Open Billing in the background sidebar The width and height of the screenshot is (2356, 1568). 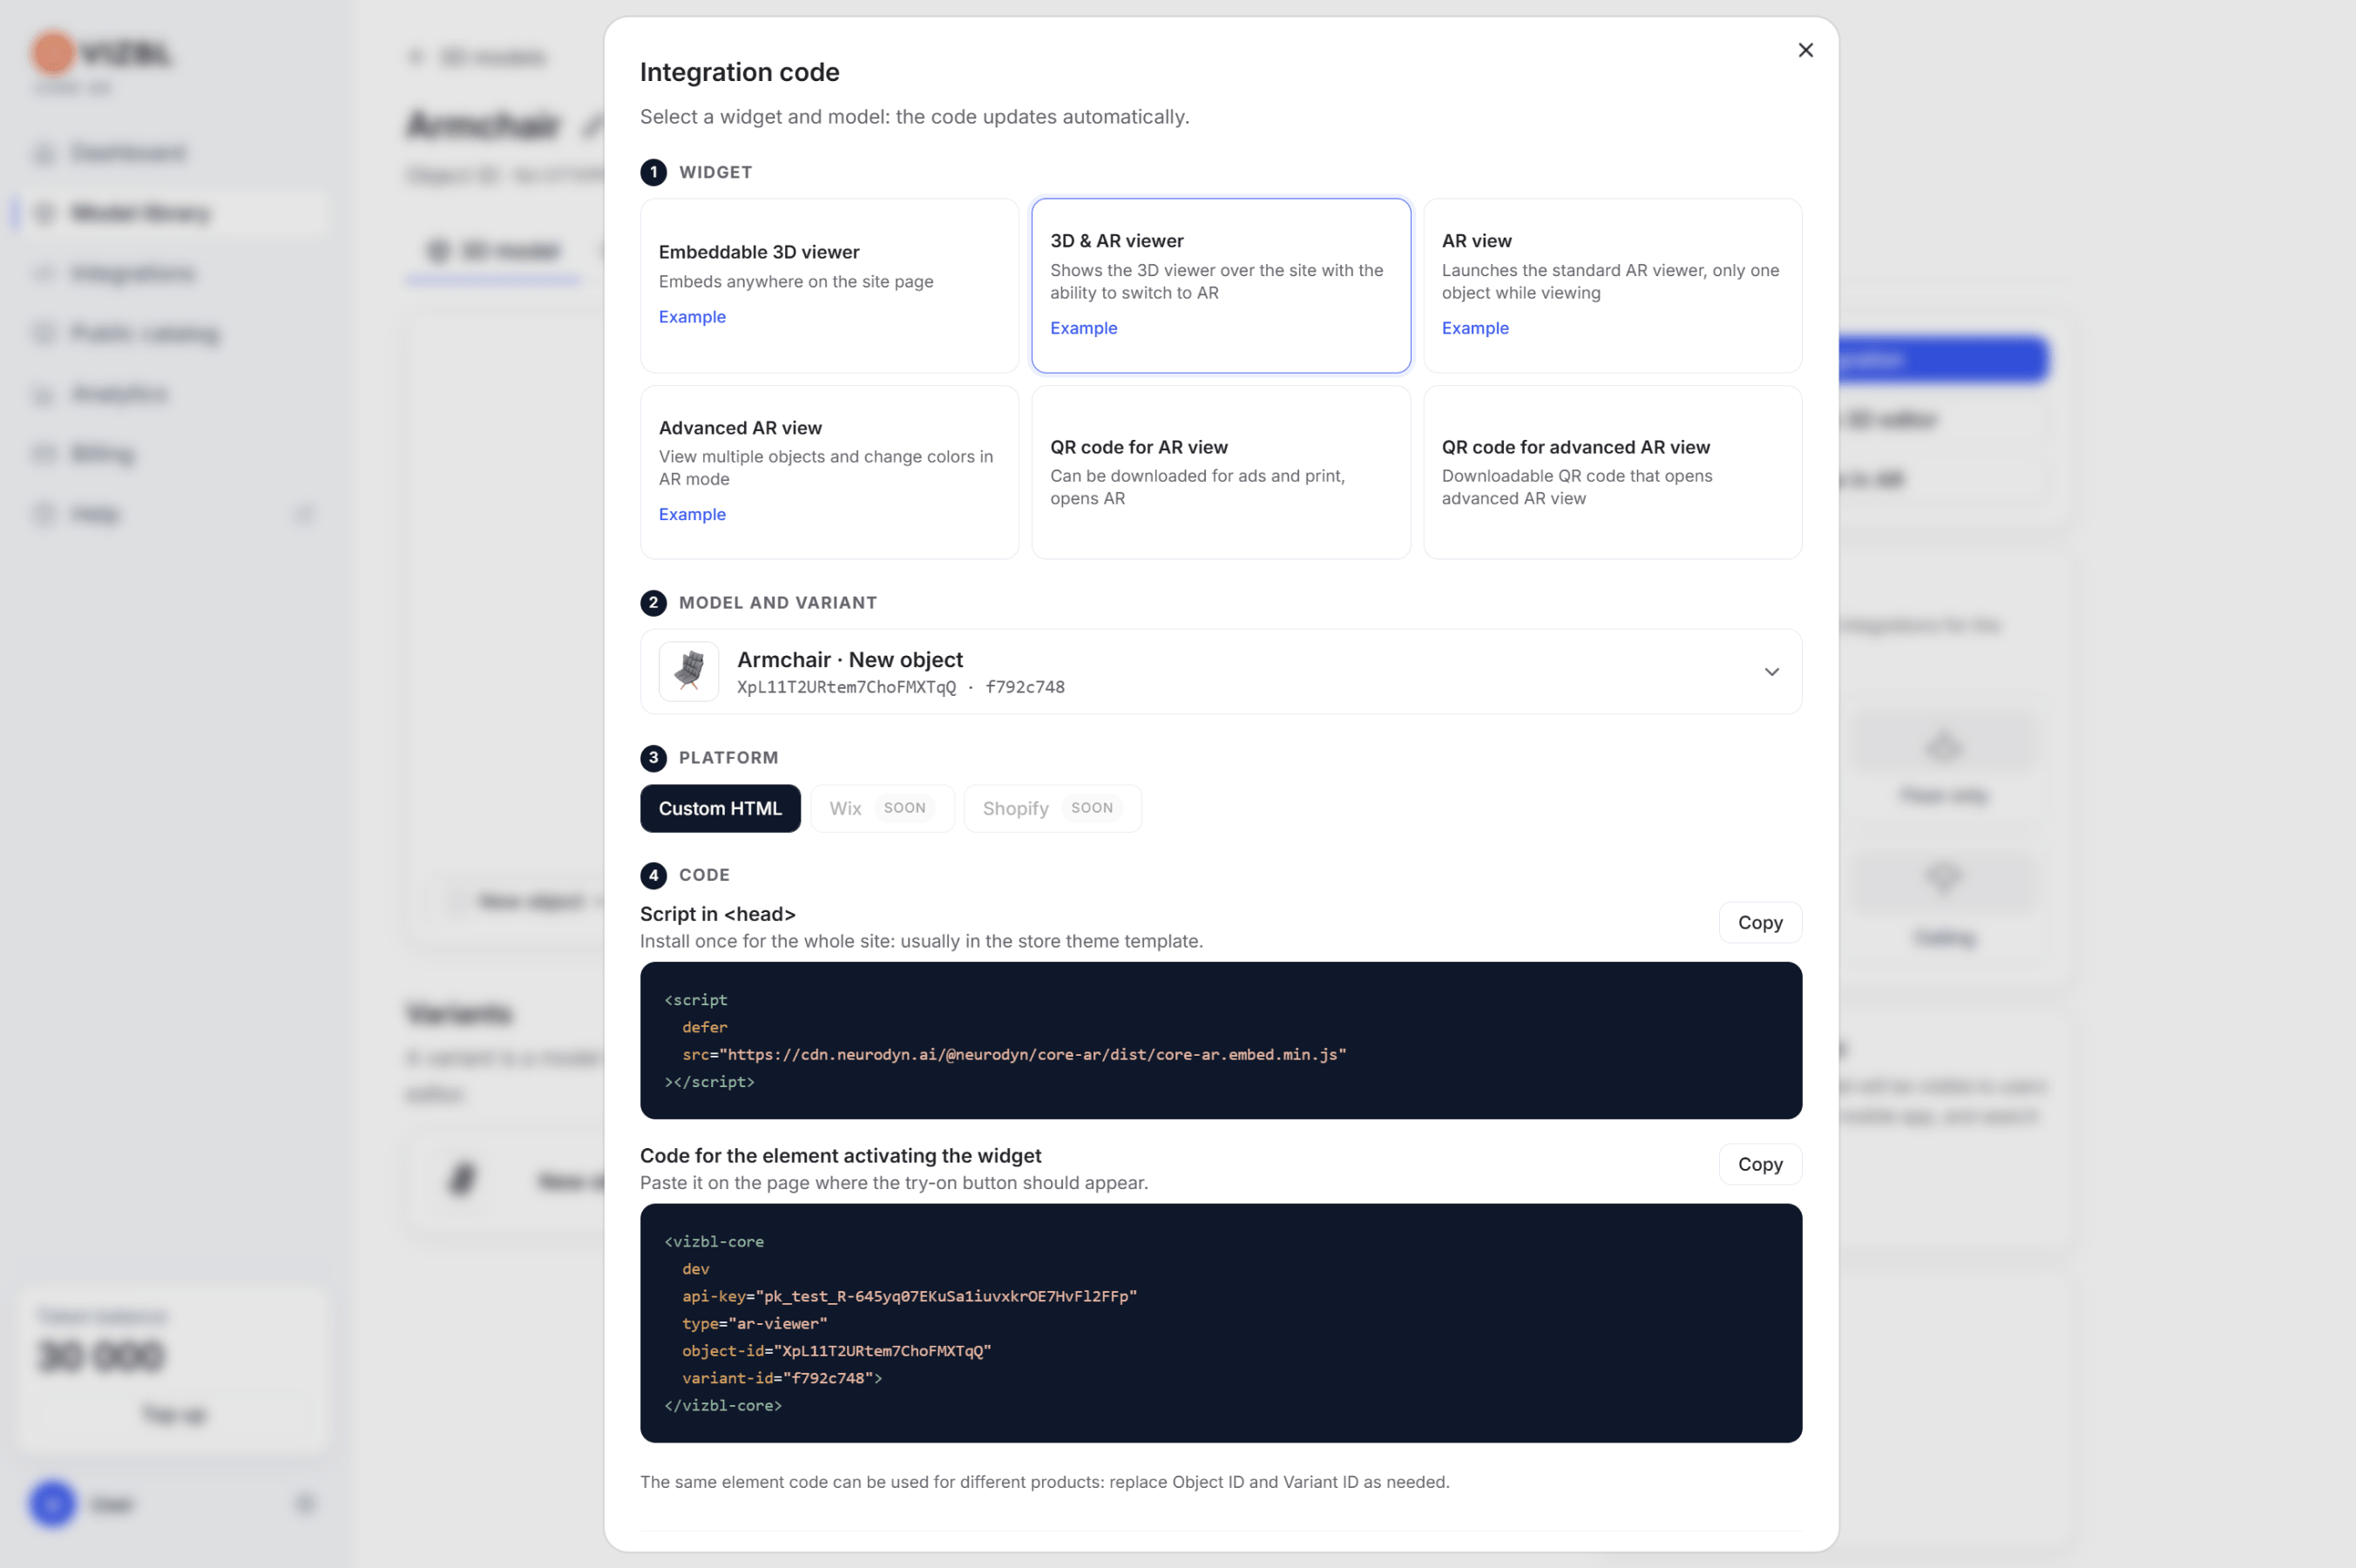(102, 454)
